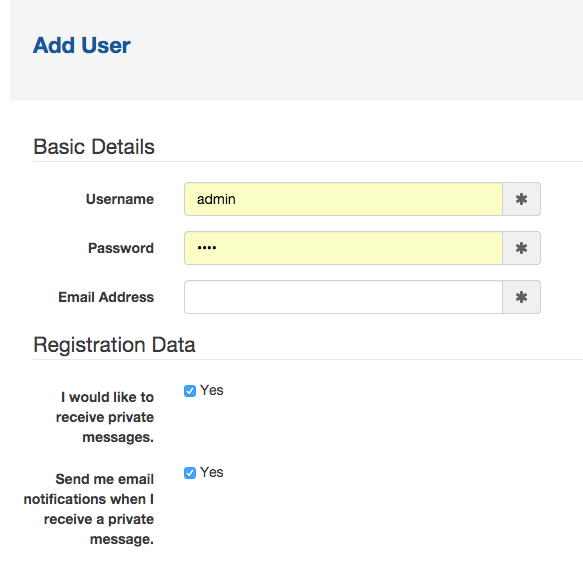Focus the Password field with masked dots
583x567 pixels.
(x=343, y=248)
